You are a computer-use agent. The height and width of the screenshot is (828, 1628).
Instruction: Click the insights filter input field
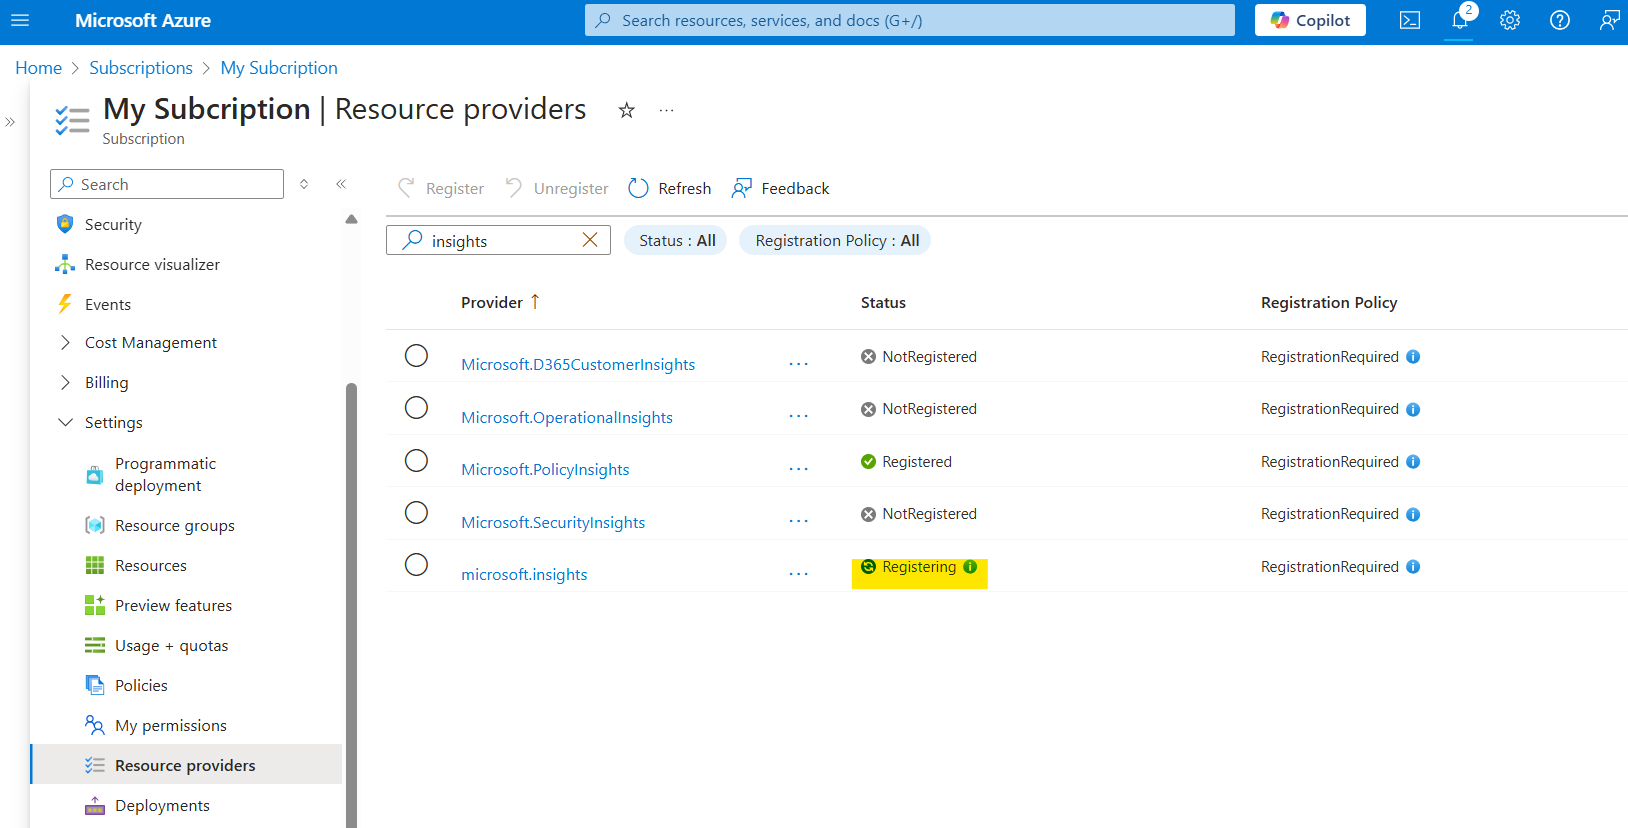click(498, 240)
